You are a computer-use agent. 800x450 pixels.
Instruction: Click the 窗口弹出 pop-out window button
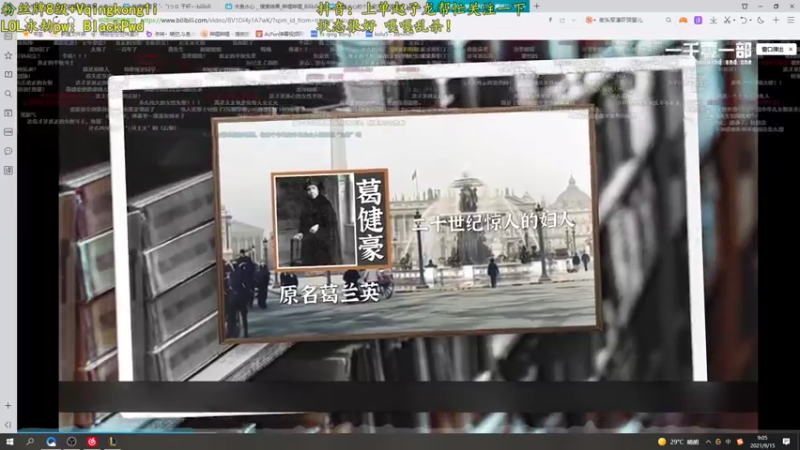[x=772, y=49]
